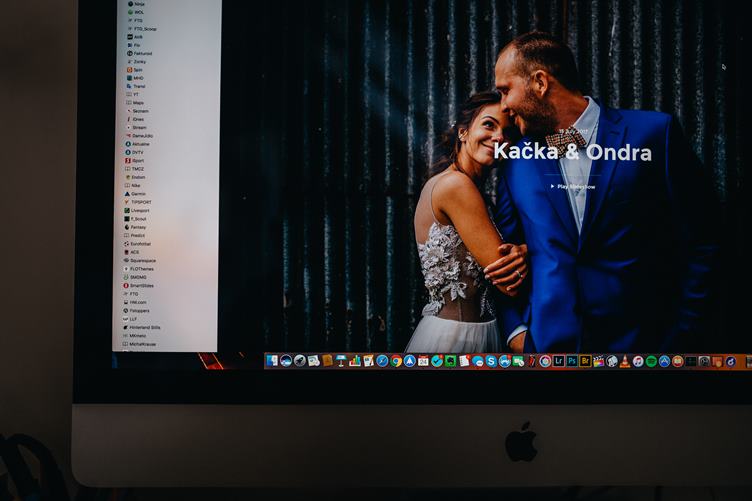
Task: Open VLC media player in Dock
Action: pyautogui.click(x=625, y=361)
